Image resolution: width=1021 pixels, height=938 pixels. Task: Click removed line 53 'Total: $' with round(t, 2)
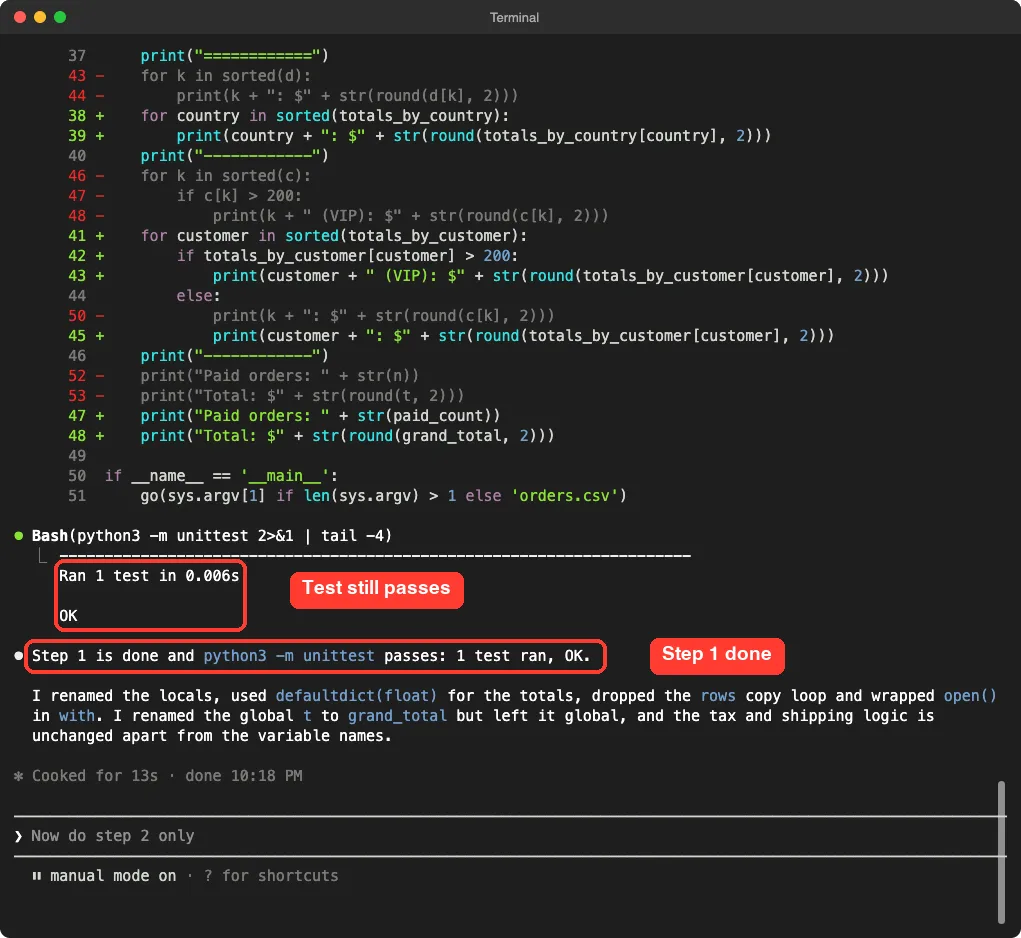266,396
